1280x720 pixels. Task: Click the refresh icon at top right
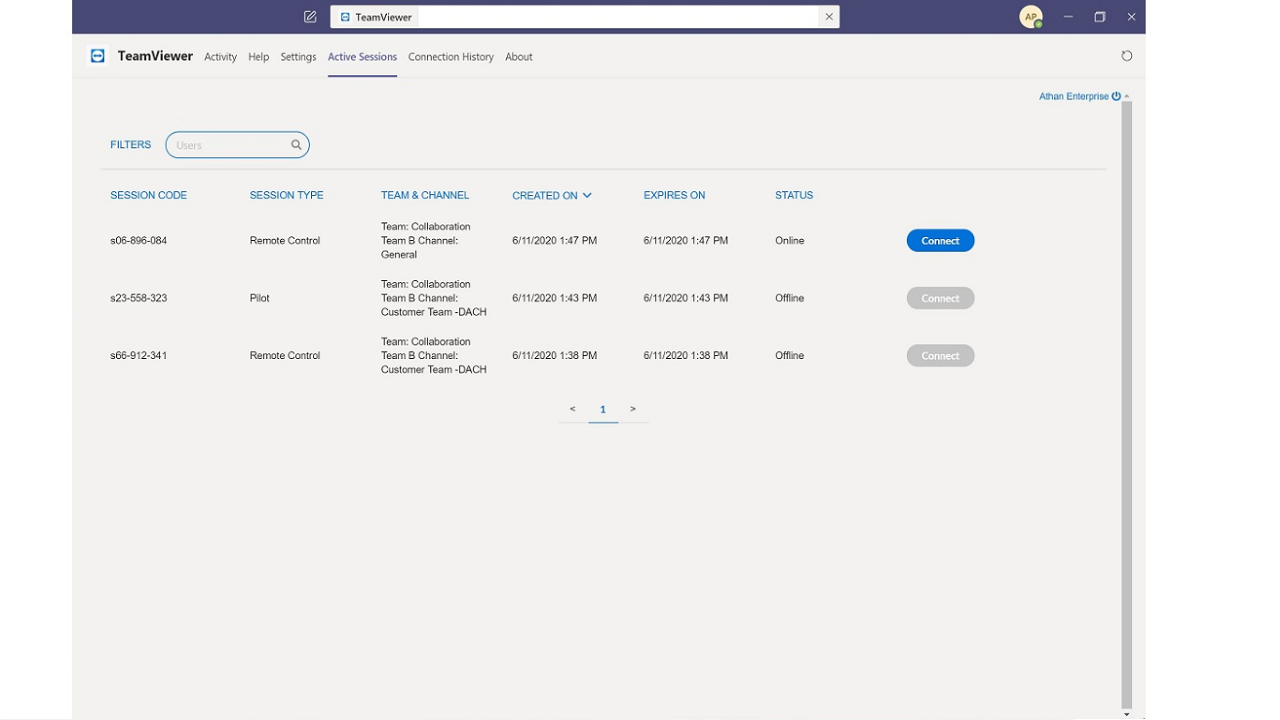pyautogui.click(x=1127, y=56)
